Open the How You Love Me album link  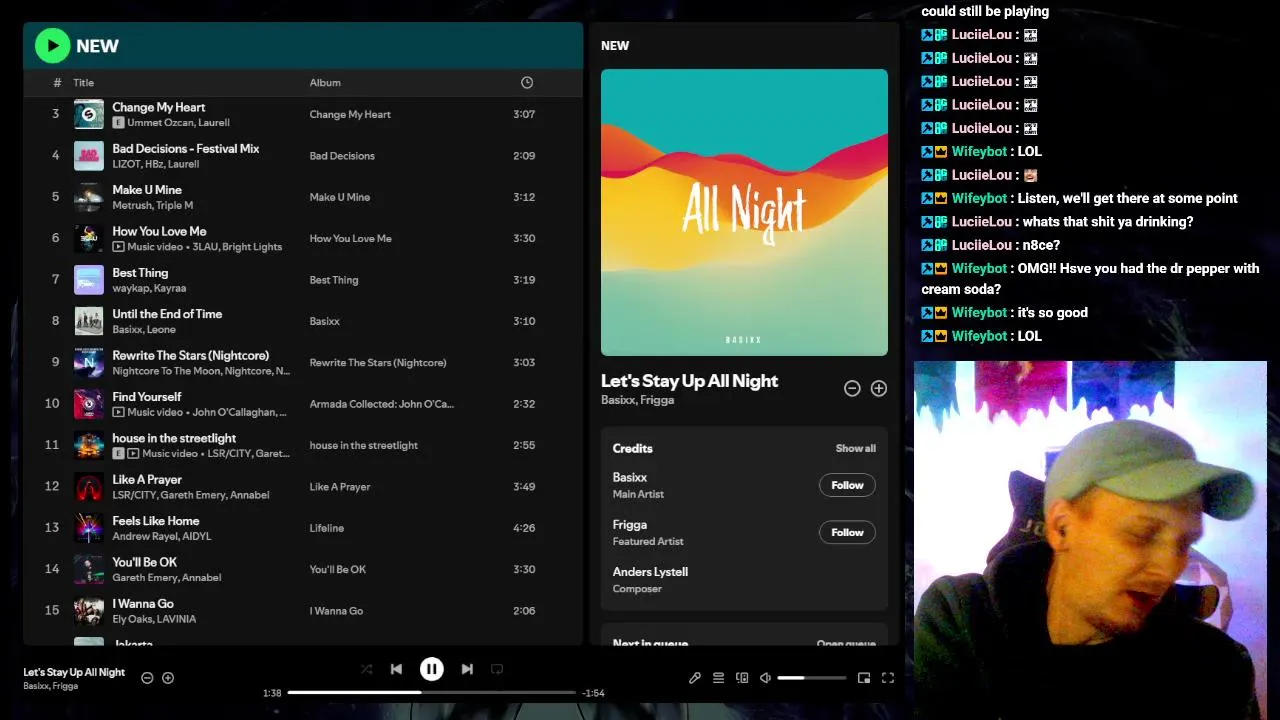click(x=350, y=239)
